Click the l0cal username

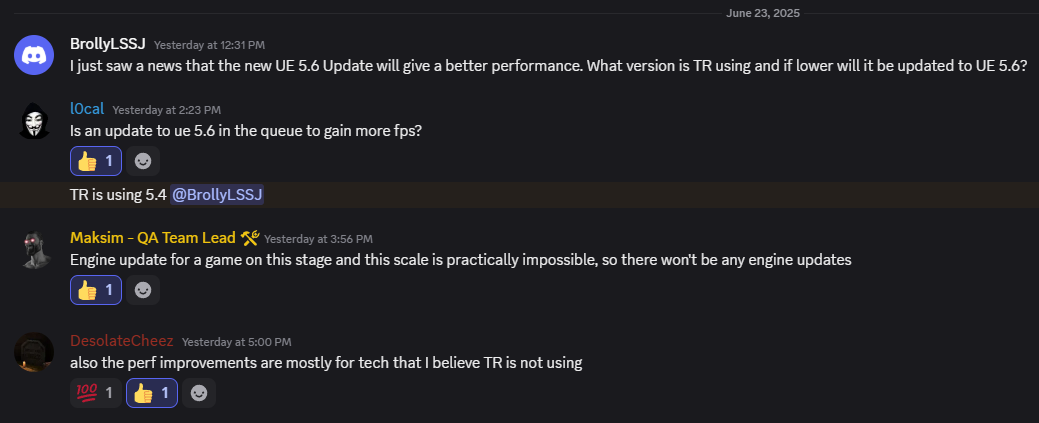click(x=87, y=109)
